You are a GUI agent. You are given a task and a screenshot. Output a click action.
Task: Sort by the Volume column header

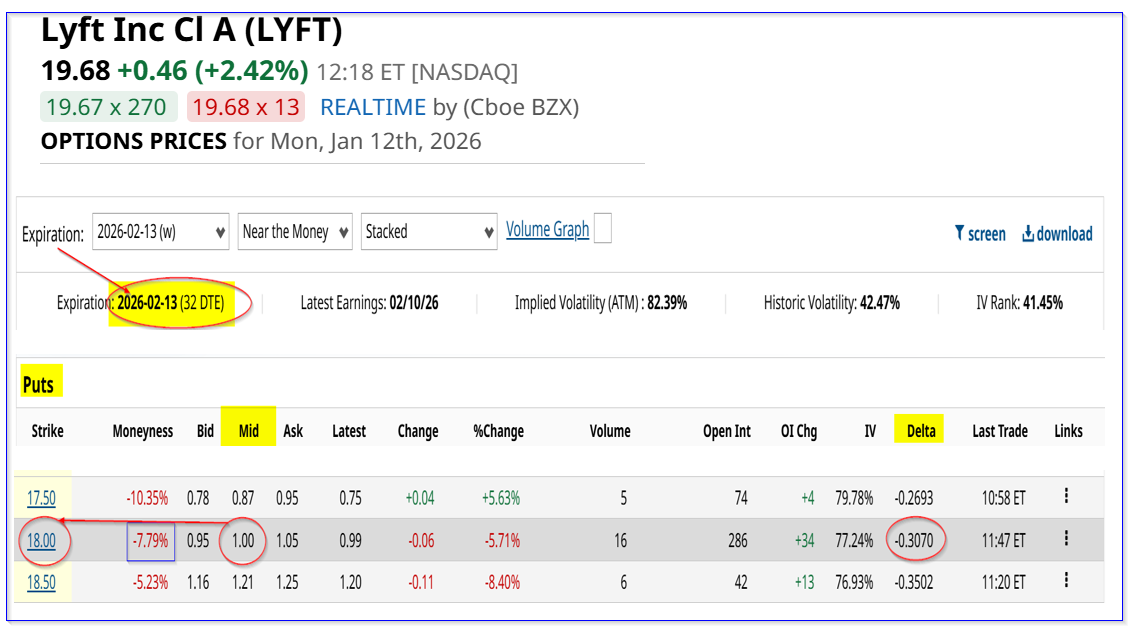tap(610, 431)
